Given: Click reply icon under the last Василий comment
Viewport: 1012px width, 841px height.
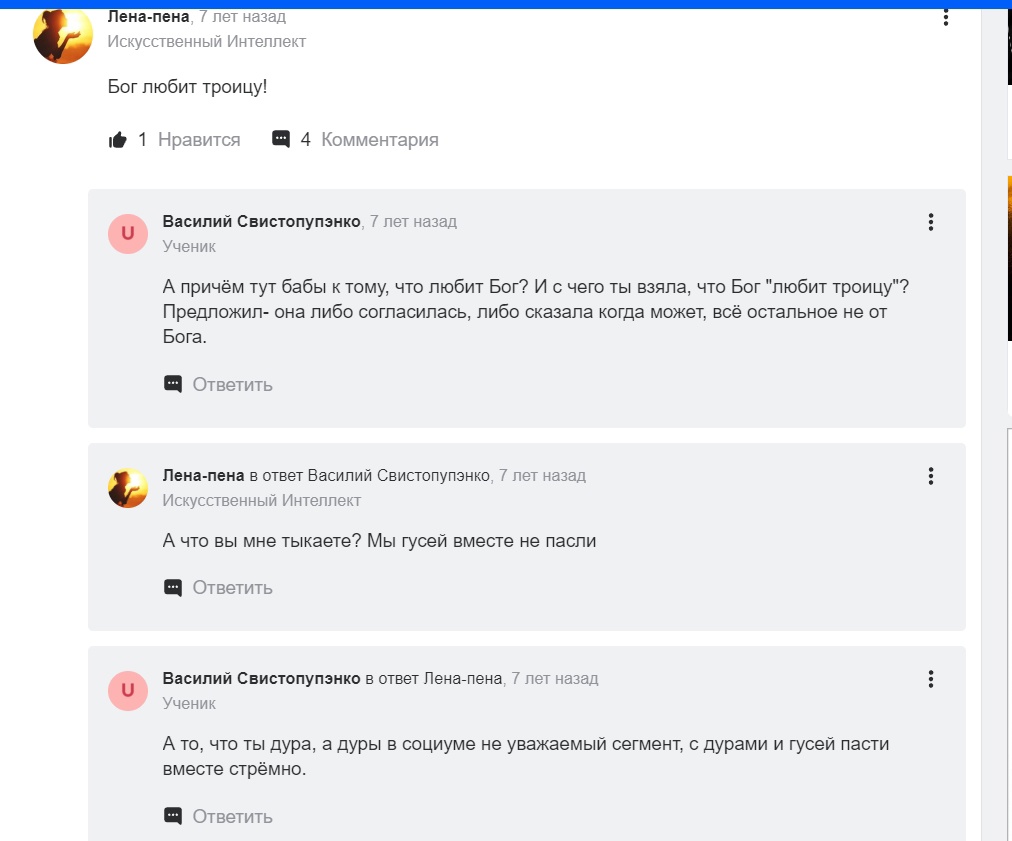Looking at the screenshot, I should click(x=173, y=816).
